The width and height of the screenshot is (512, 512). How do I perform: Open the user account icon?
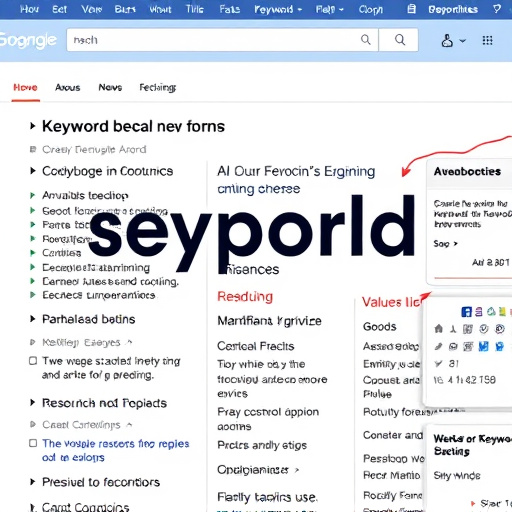(447, 41)
